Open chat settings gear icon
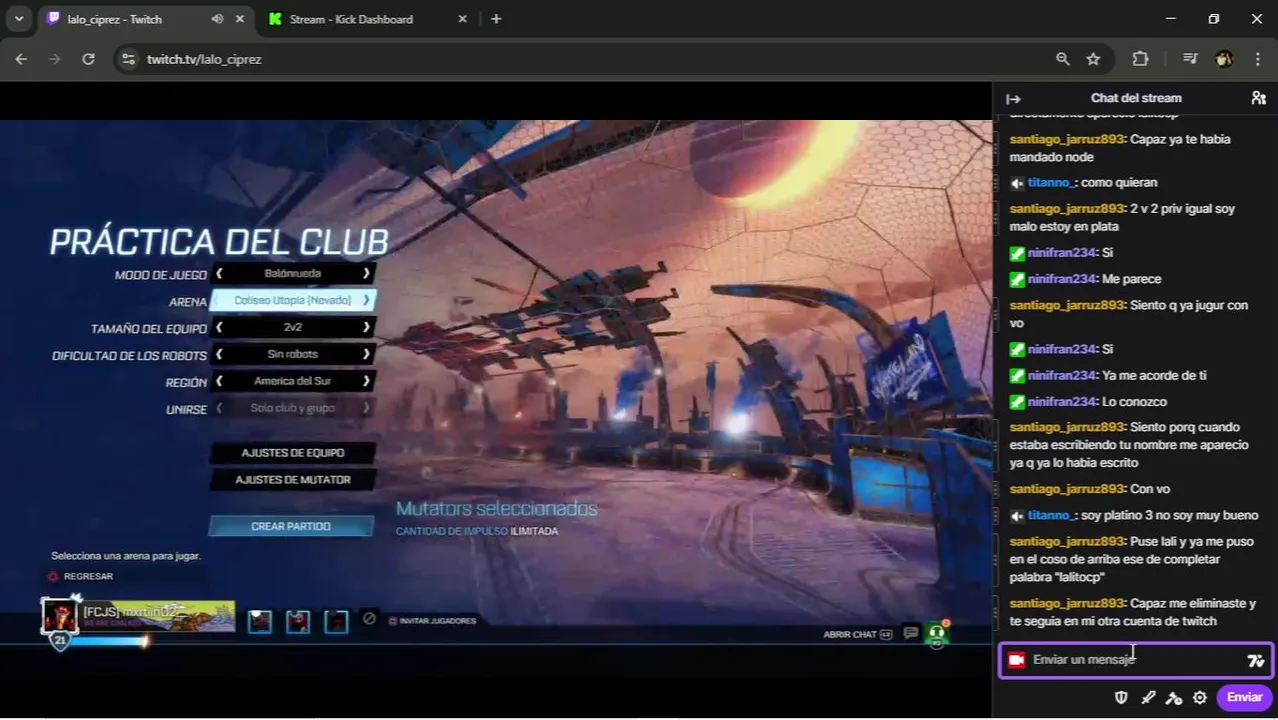Viewport: 1278px width, 720px height. (1200, 697)
